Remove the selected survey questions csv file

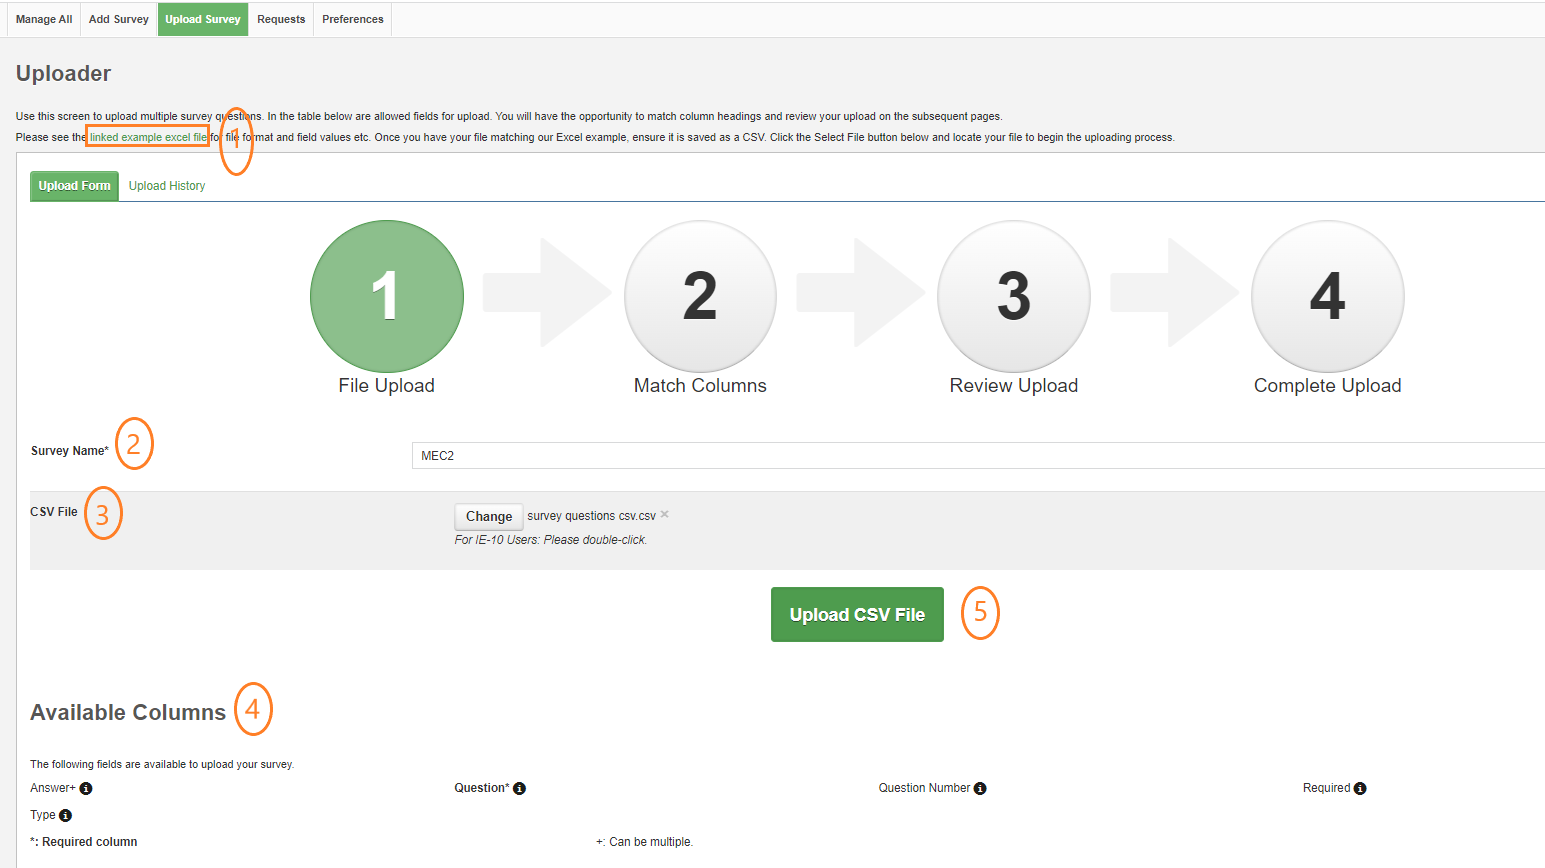[665, 515]
